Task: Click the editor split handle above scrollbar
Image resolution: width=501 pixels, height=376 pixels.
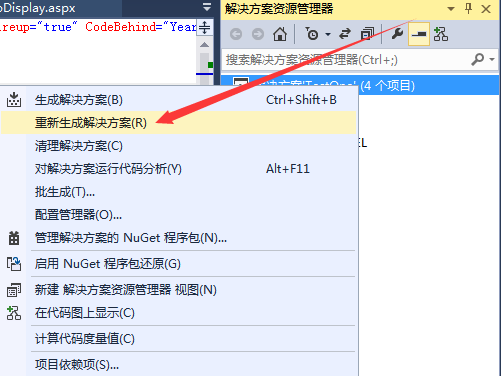Action: pos(204,27)
